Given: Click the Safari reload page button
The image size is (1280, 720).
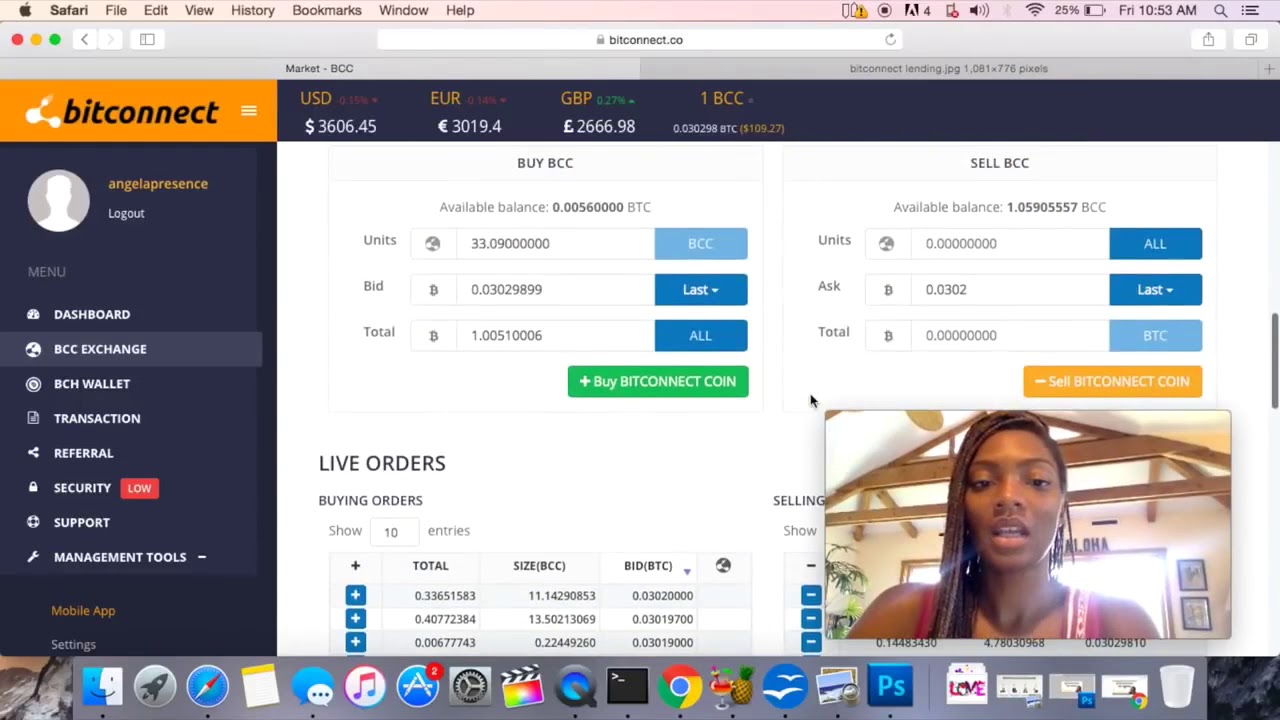Looking at the screenshot, I should click(890, 39).
